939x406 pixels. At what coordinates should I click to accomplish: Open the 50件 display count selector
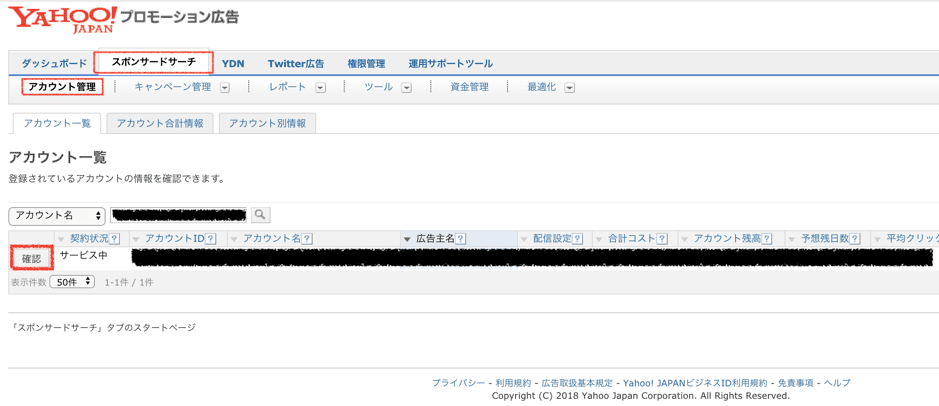coord(73,283)
